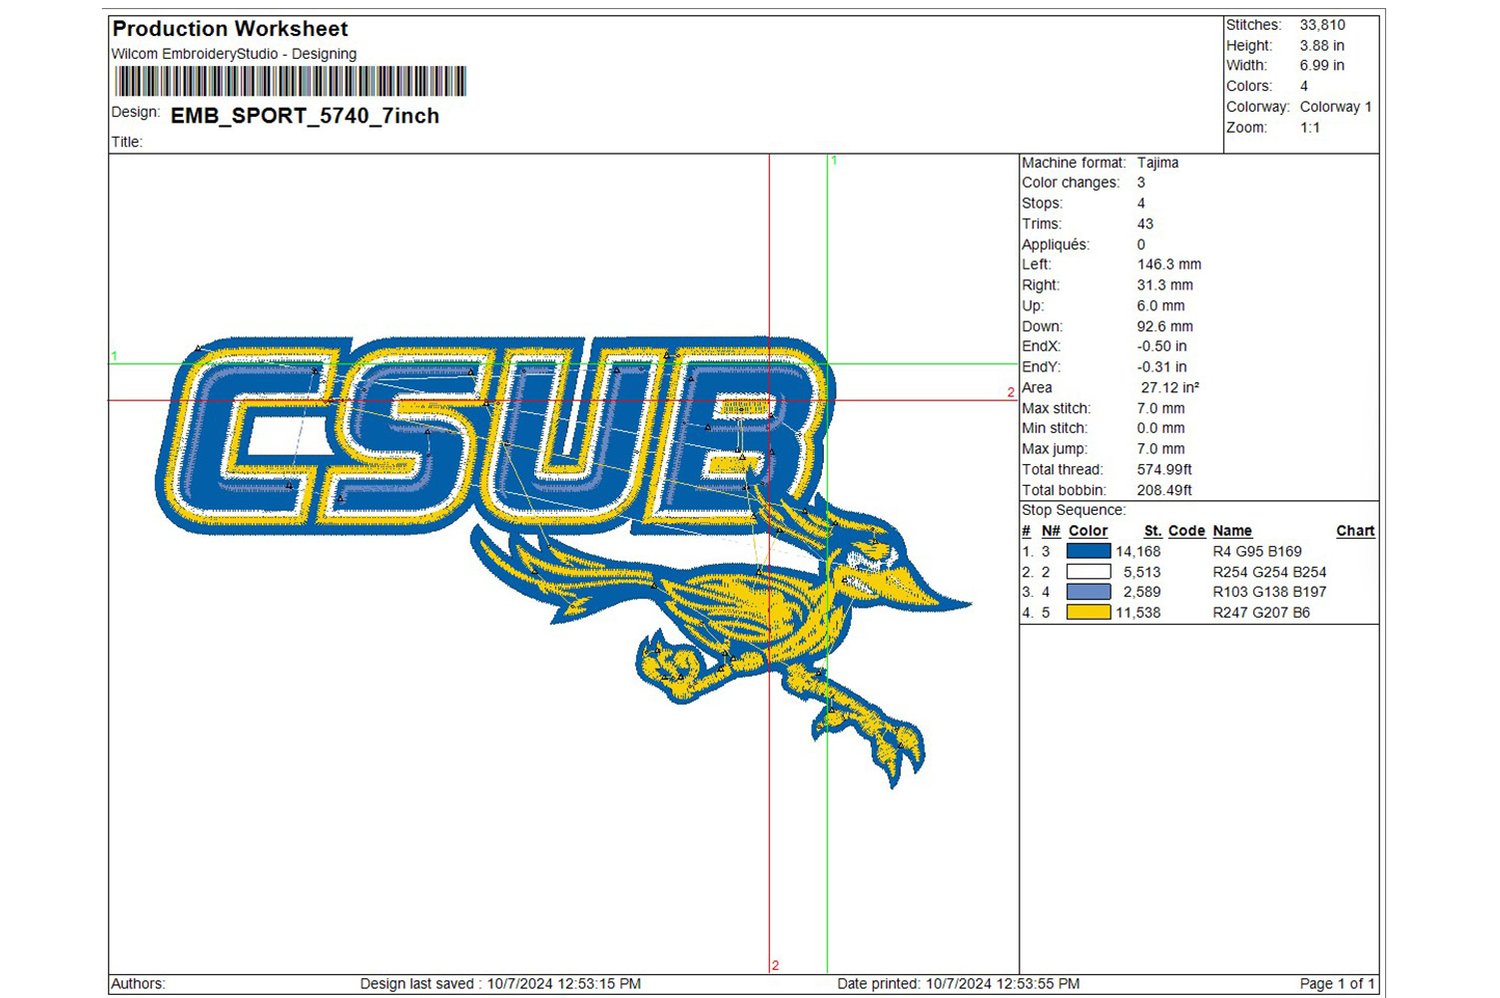Click the stitch count "11,538" in stop row 4
The height and width of the screenshot is (998, 1500).
coord(1138,614)
